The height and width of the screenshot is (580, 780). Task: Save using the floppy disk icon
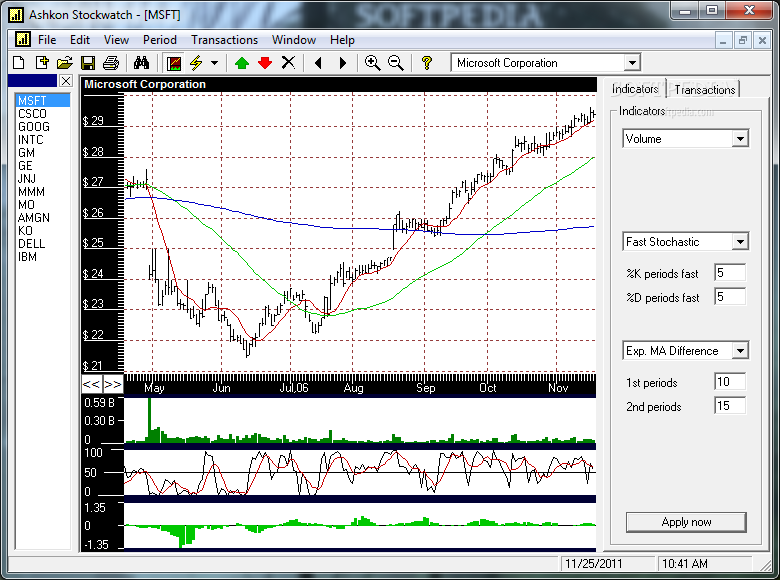click(x=88, y=63)
